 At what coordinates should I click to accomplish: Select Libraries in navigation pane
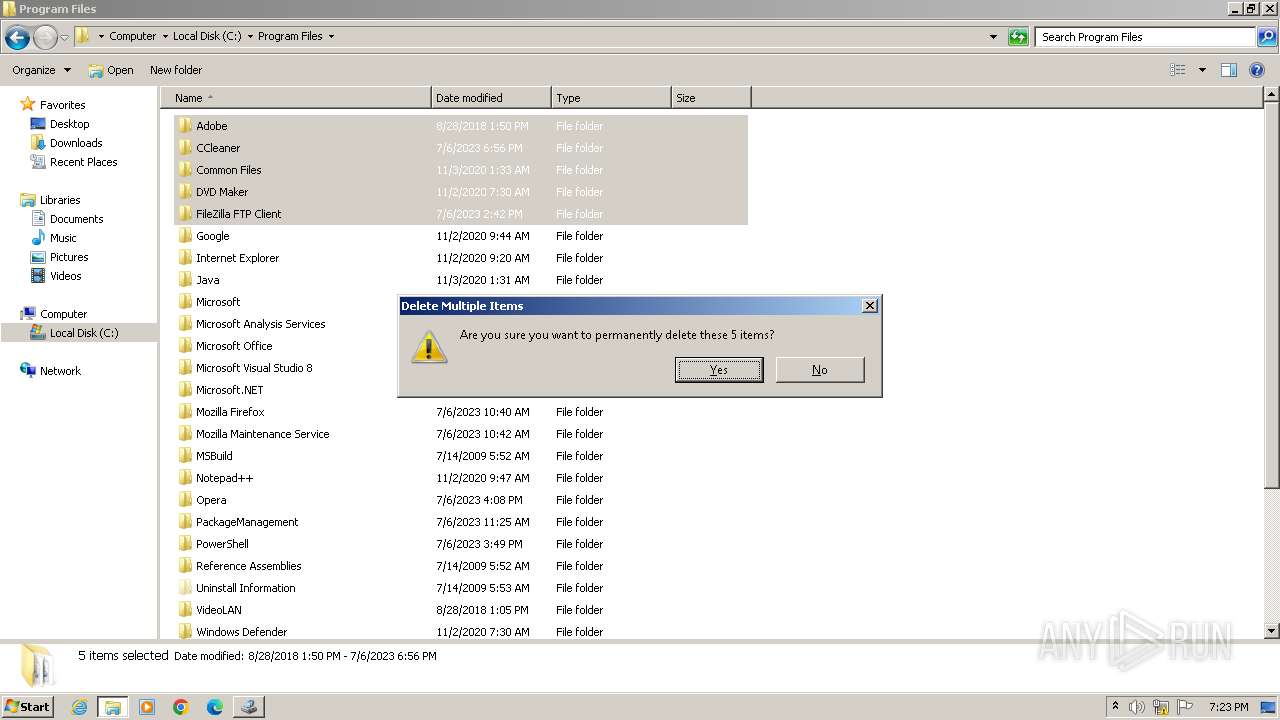(x=60, y=200)
